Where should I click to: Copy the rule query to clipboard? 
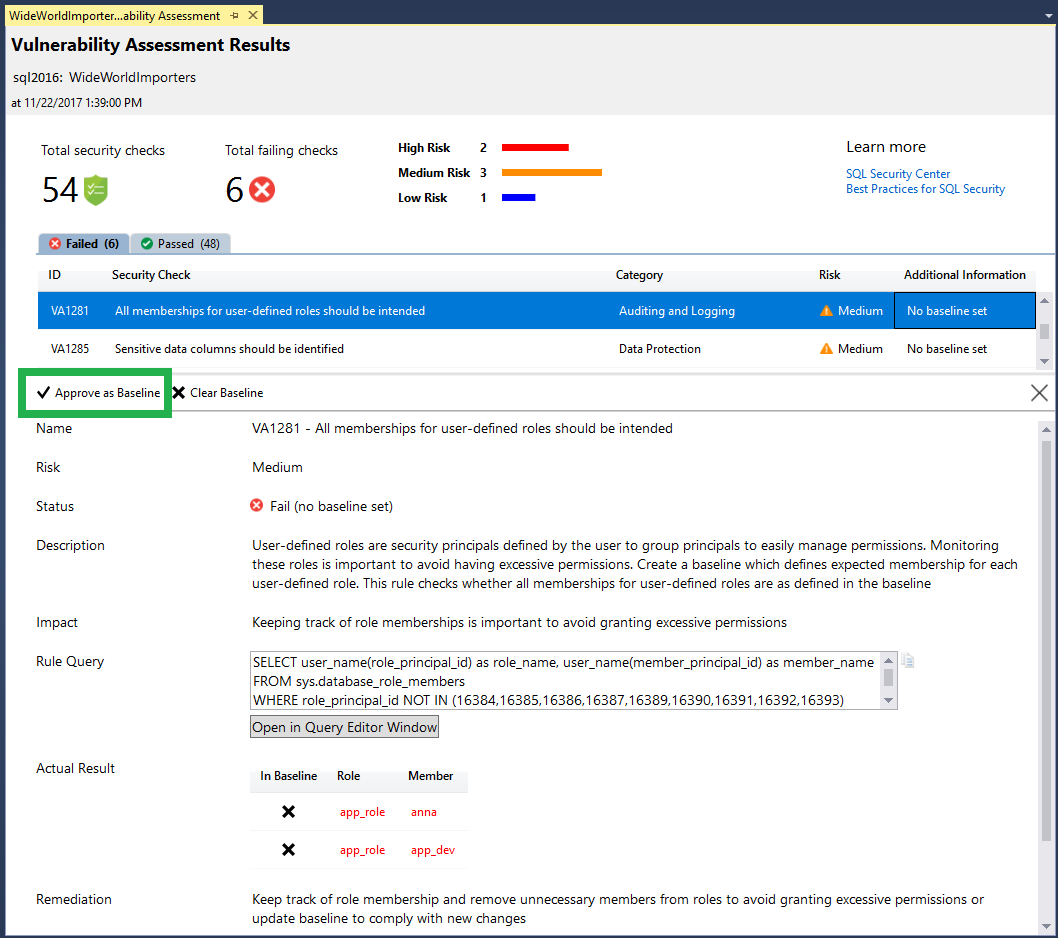point(907,660)
